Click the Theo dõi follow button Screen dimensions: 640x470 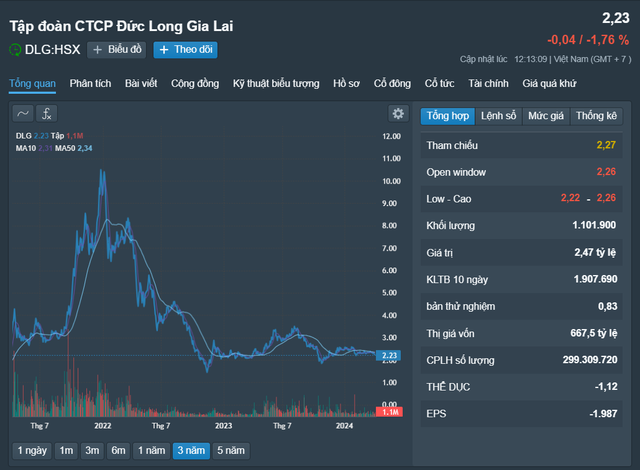click(x=185, y=49)
